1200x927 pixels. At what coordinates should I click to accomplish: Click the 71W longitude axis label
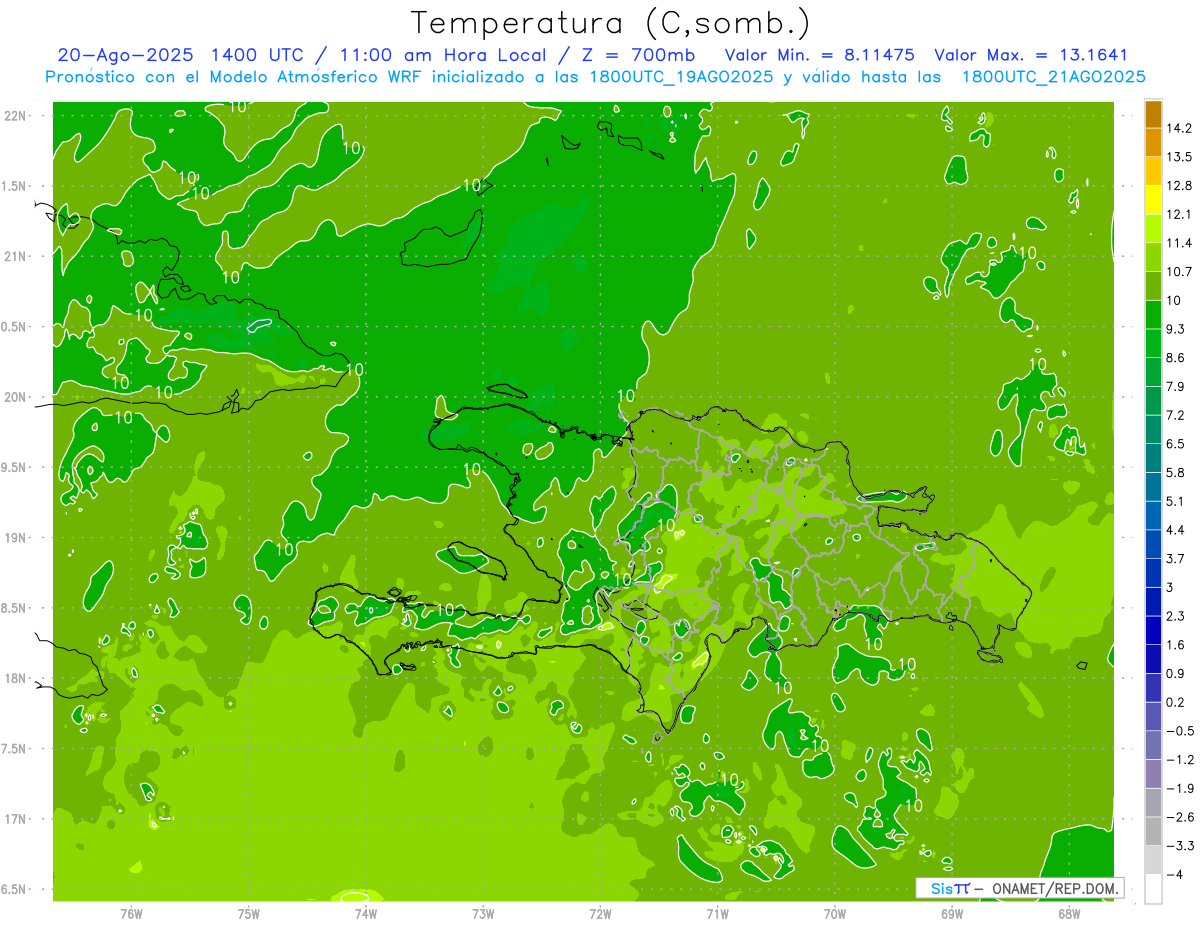(717, 914)
